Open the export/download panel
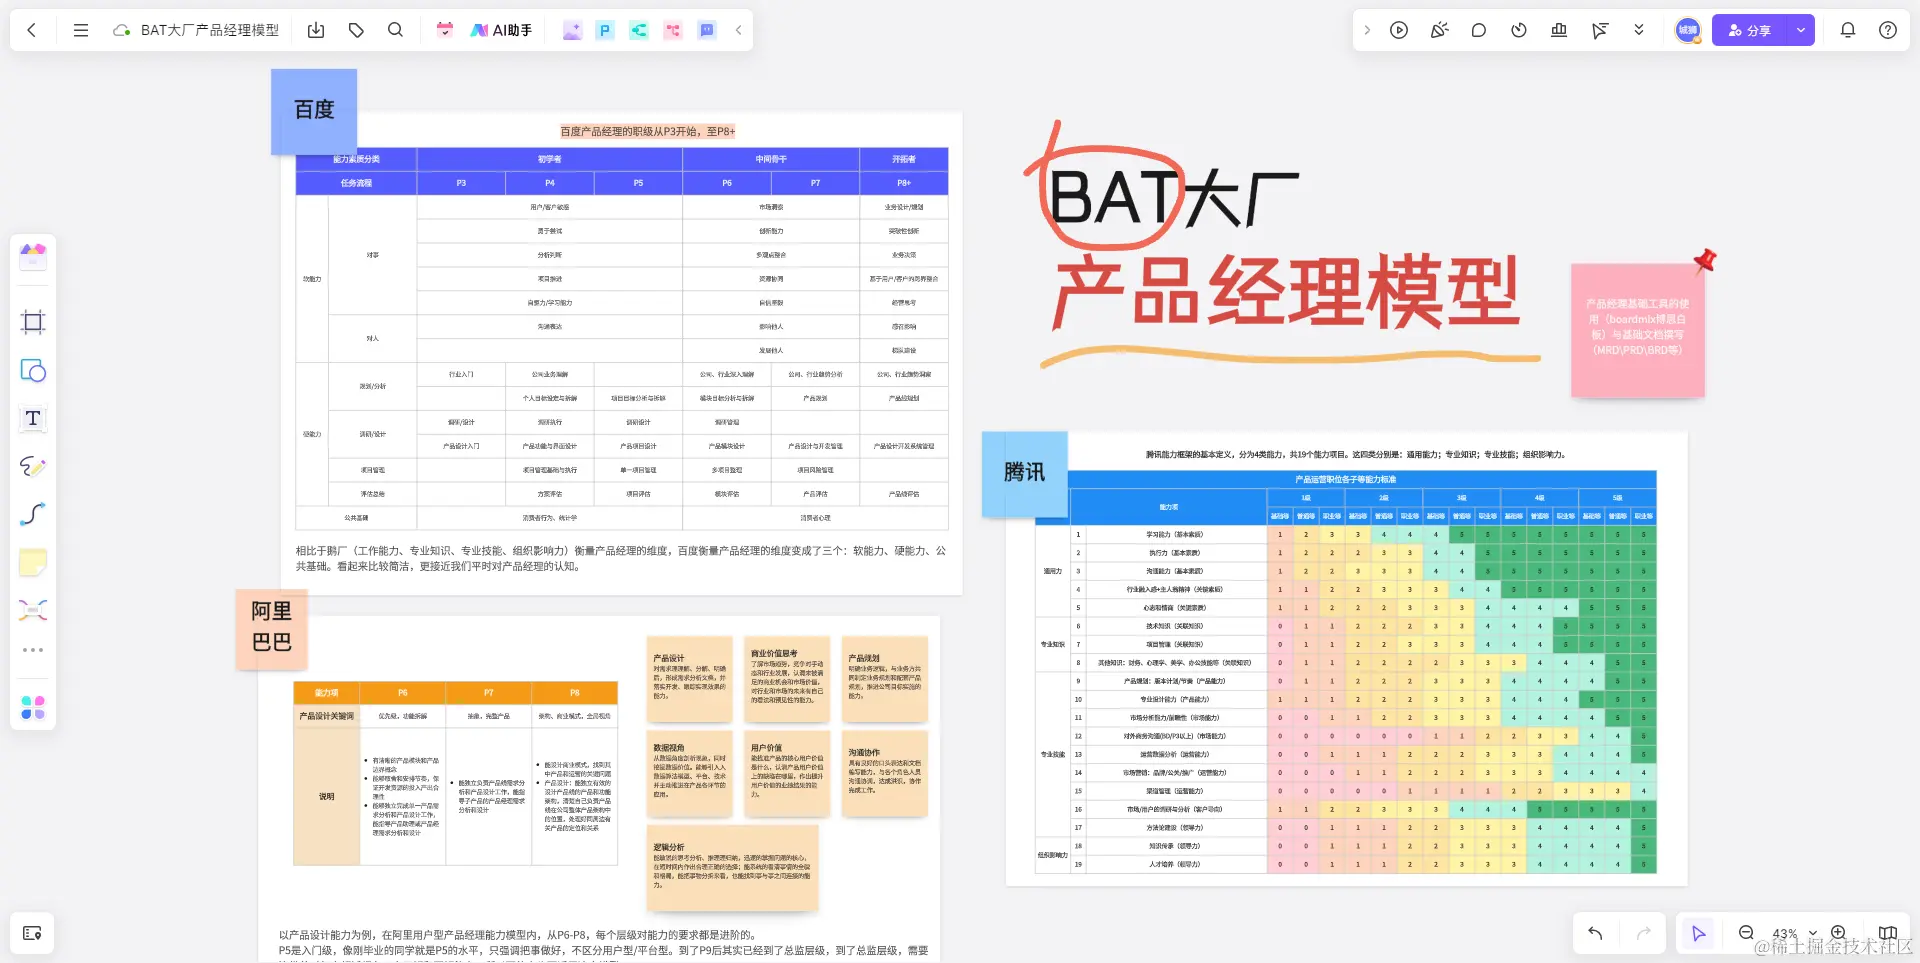 [316, 30]
